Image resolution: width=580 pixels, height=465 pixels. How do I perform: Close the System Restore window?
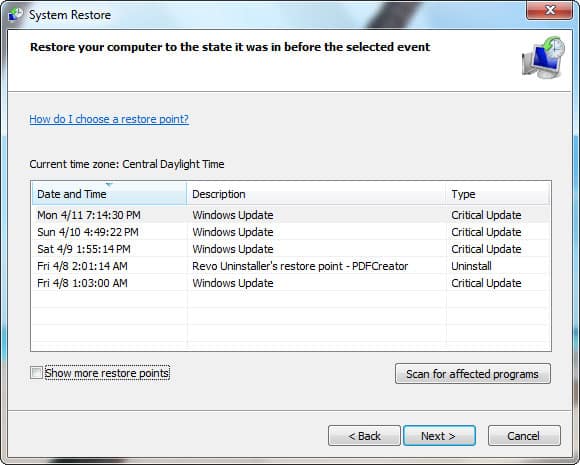click(550, 10)
